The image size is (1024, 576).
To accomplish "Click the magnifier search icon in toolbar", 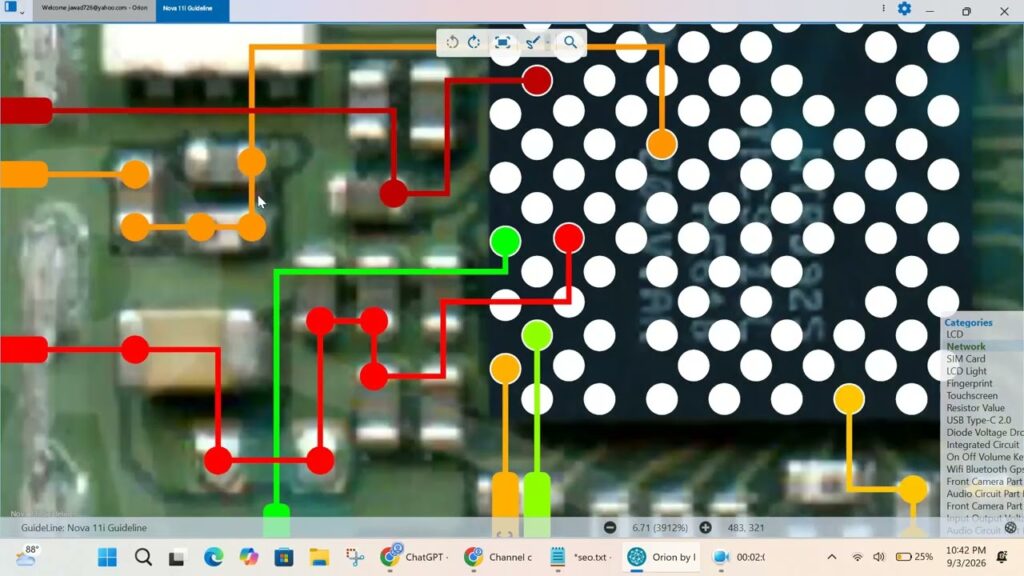I will [570, 42].
